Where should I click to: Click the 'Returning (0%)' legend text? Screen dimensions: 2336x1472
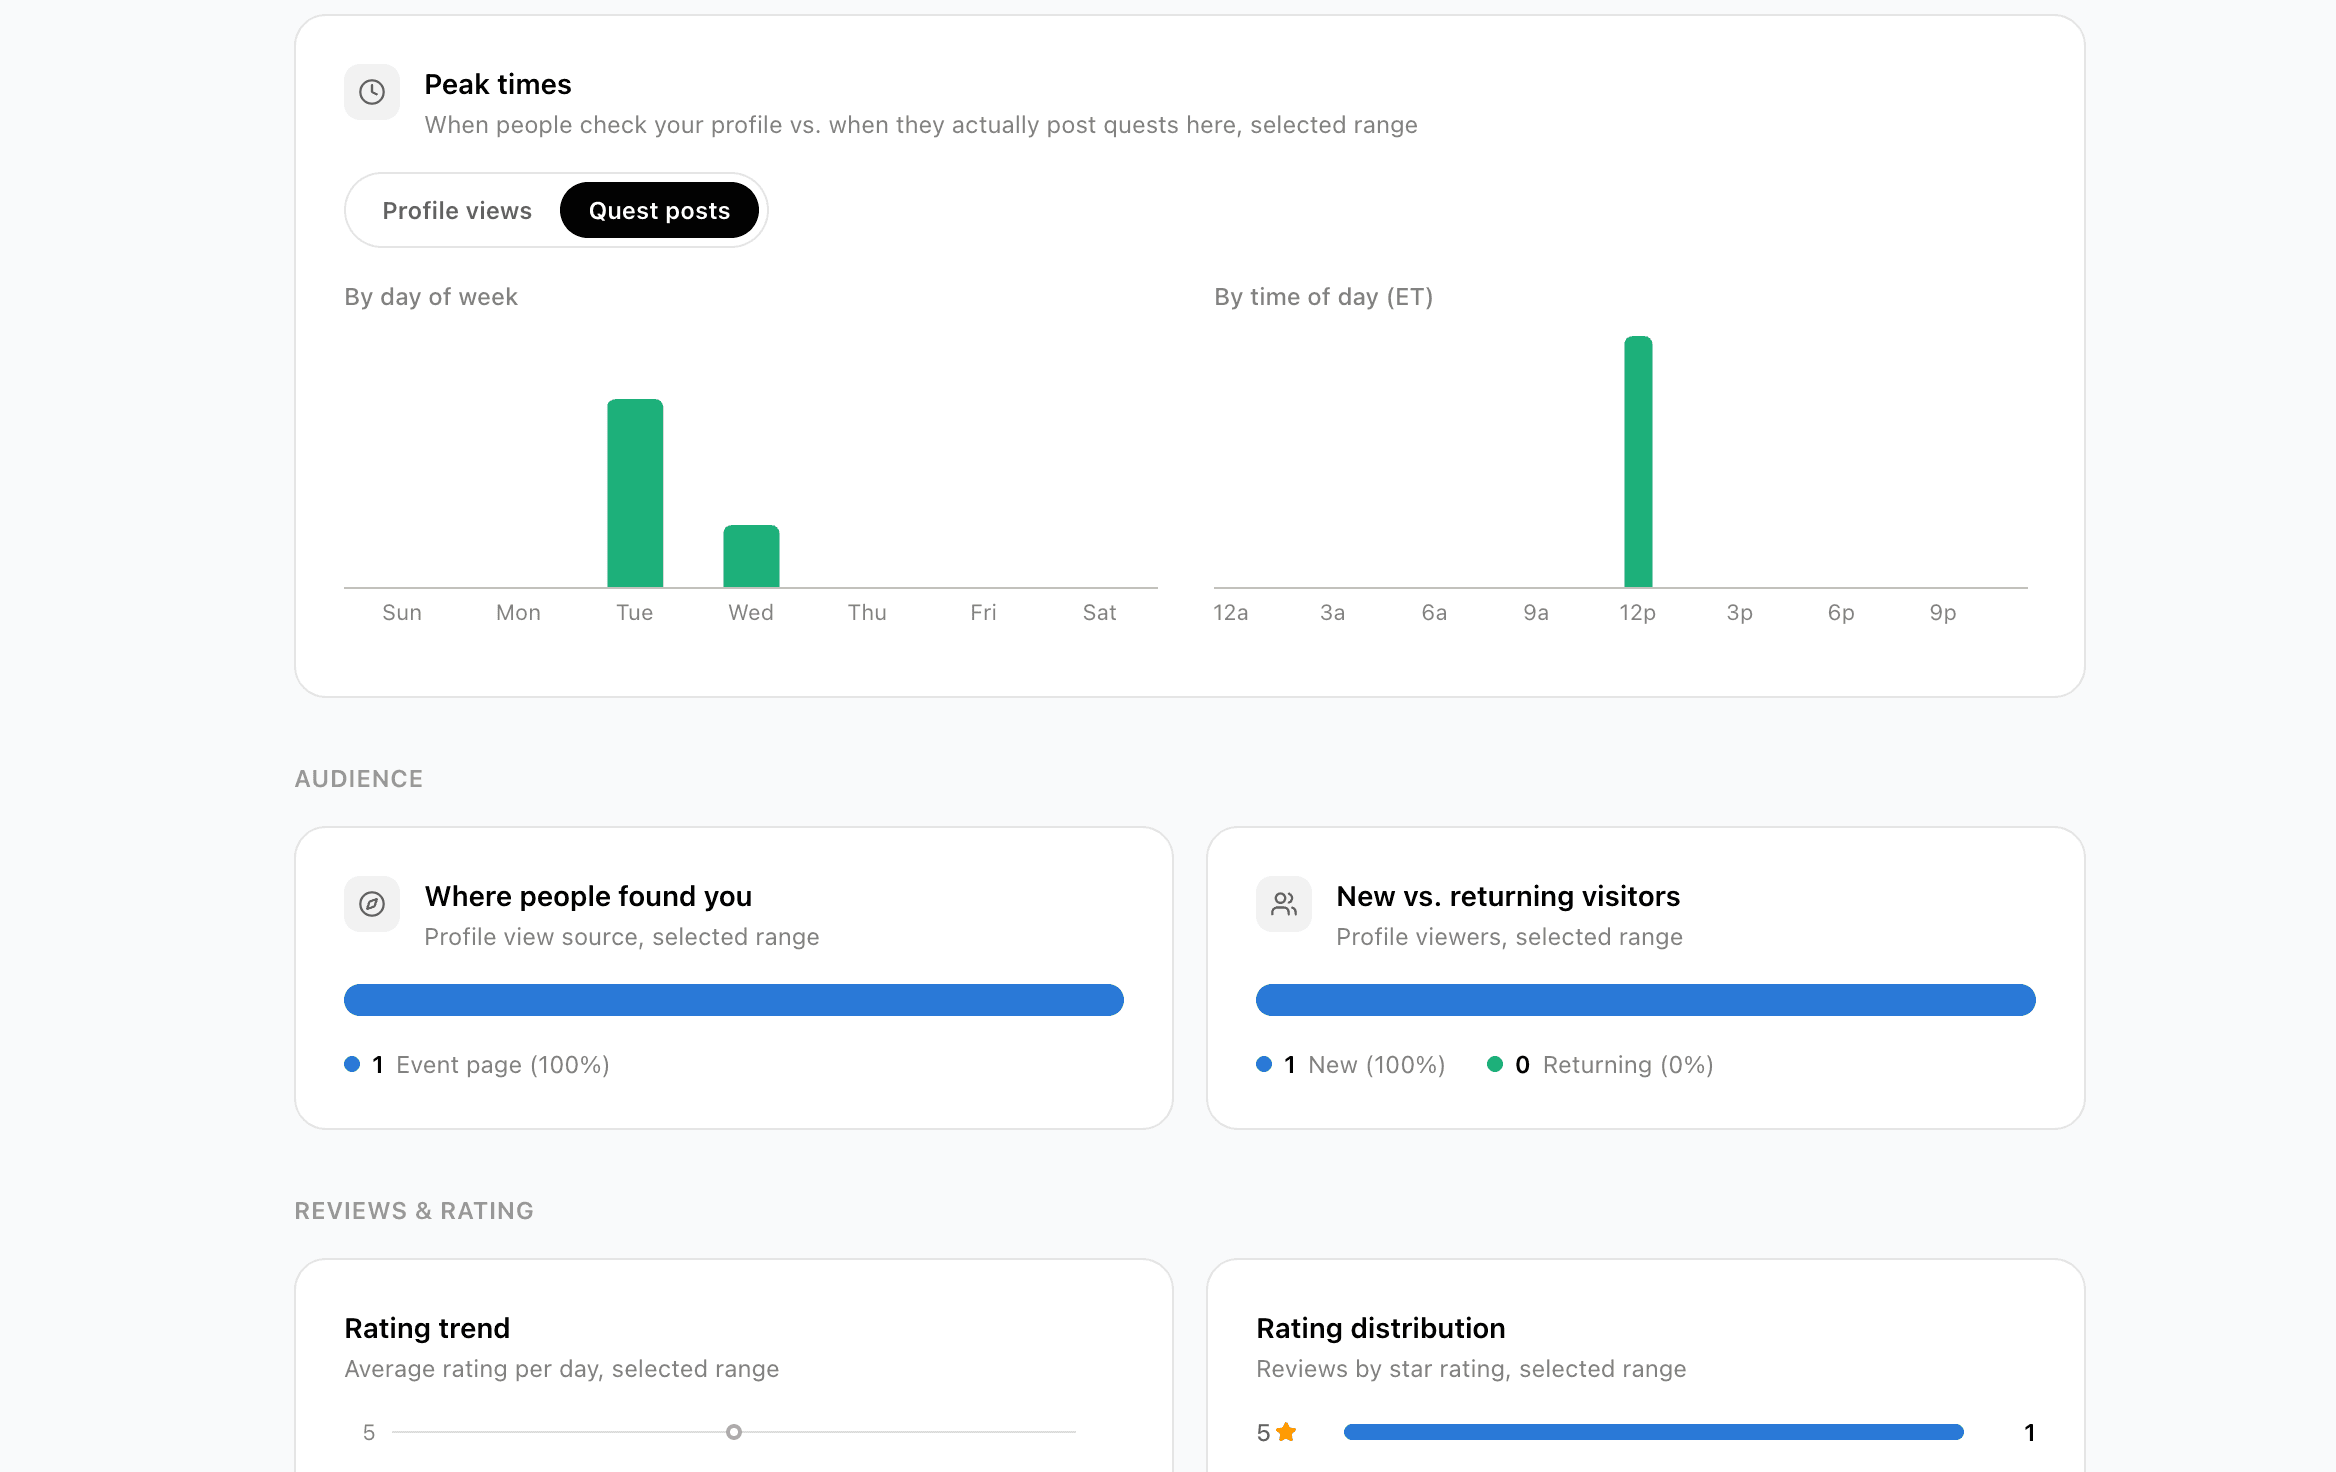pos(1628,1065)
